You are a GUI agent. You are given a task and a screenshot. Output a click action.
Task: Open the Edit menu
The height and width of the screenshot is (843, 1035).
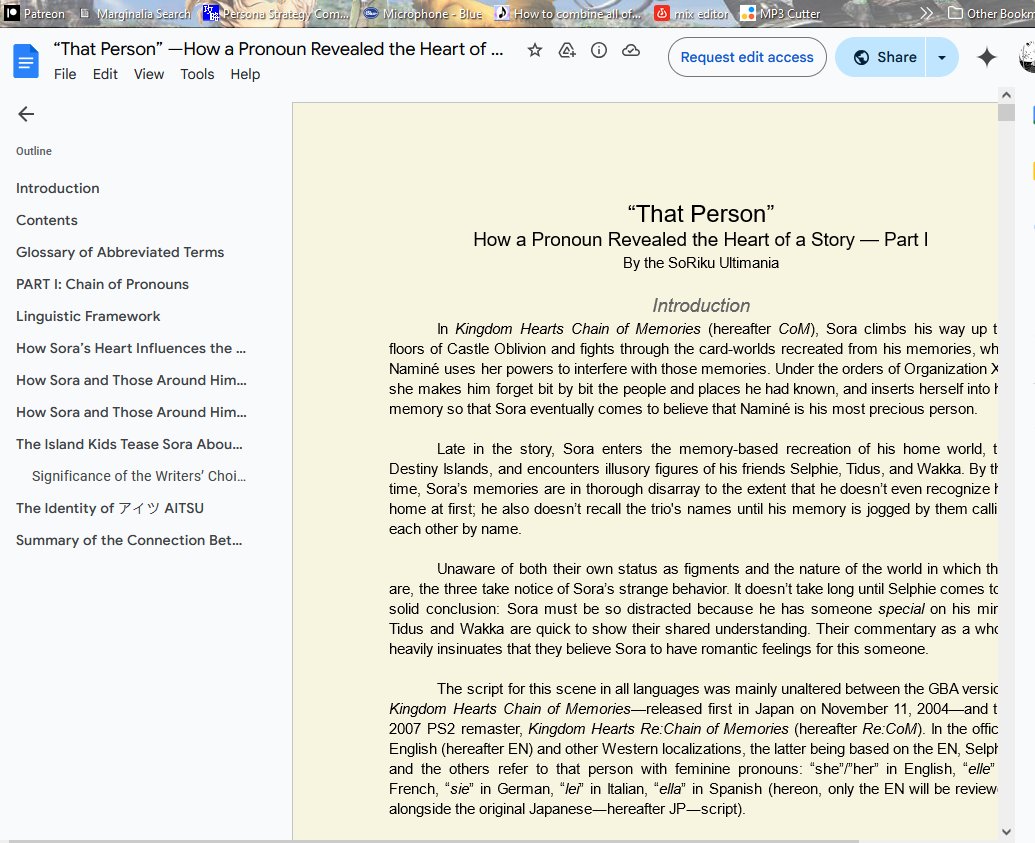pos(105,74)
